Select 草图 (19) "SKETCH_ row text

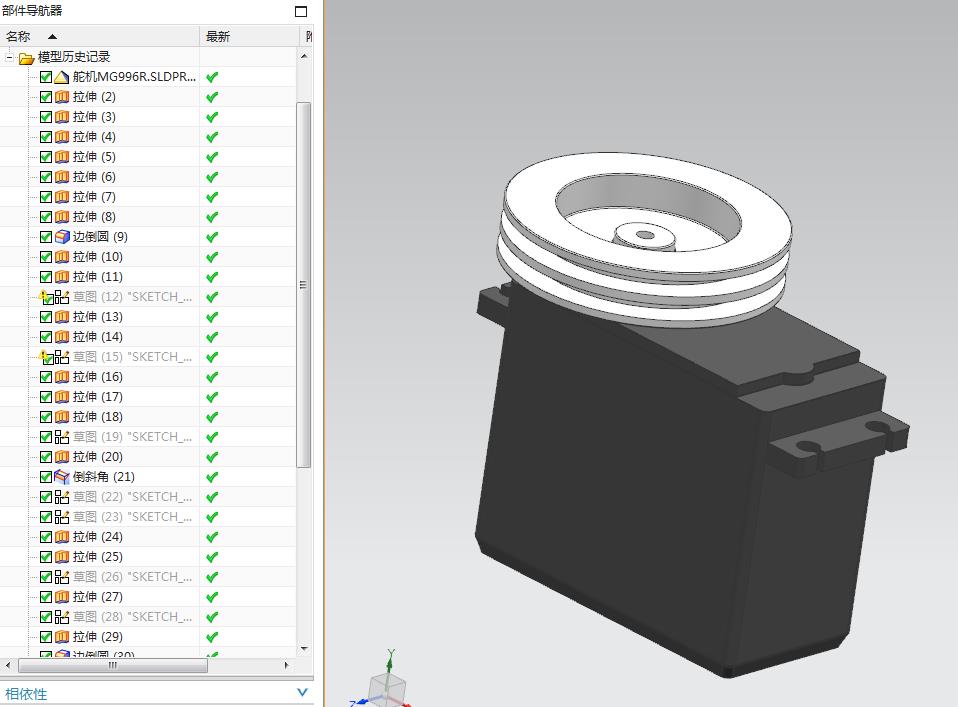[x=132, y=437]
